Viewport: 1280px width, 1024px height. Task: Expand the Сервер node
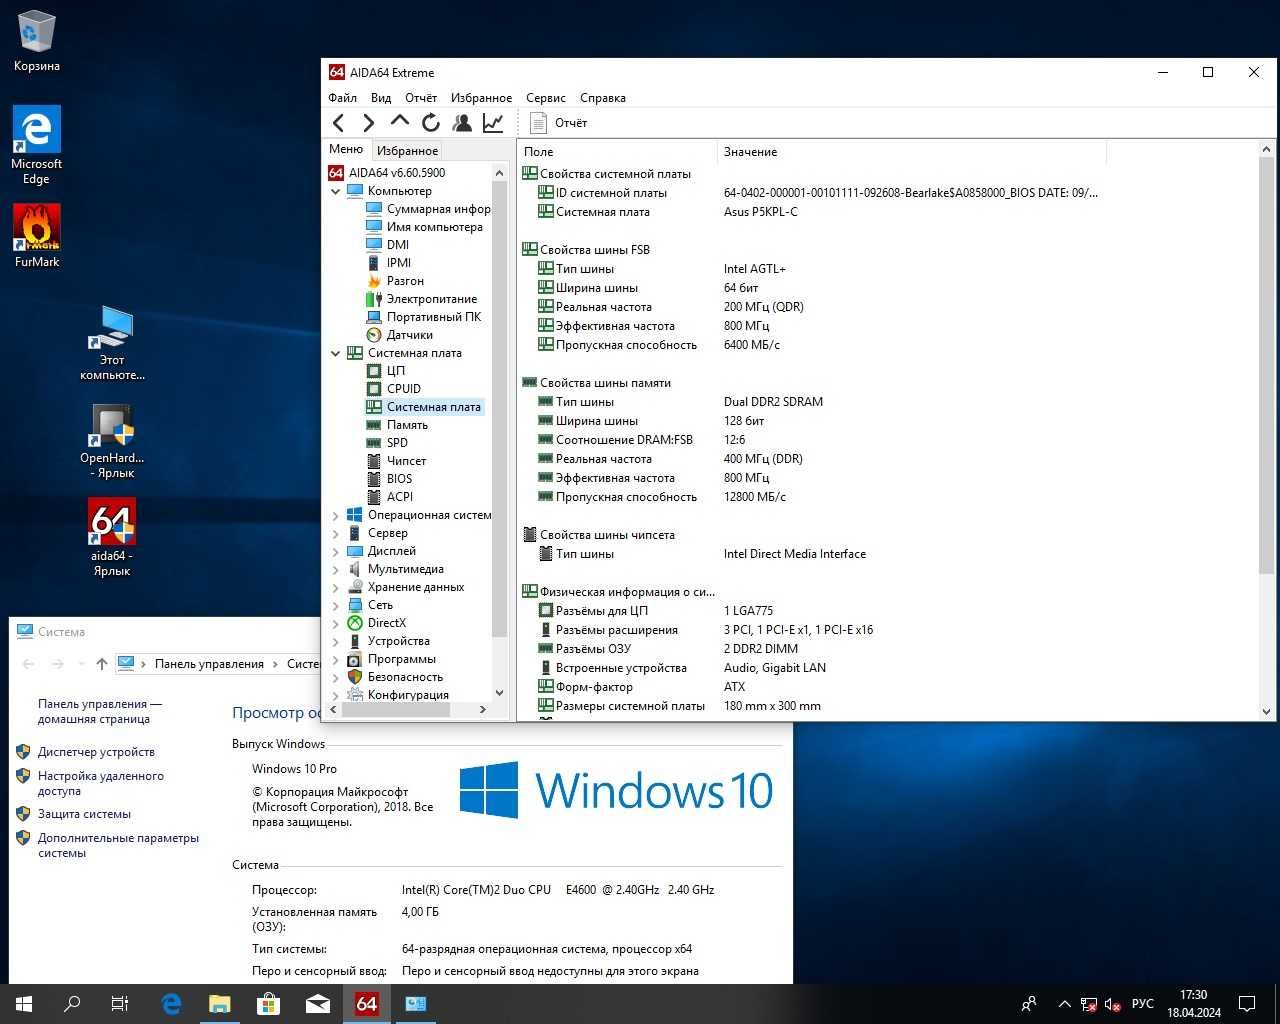(336, 533)
